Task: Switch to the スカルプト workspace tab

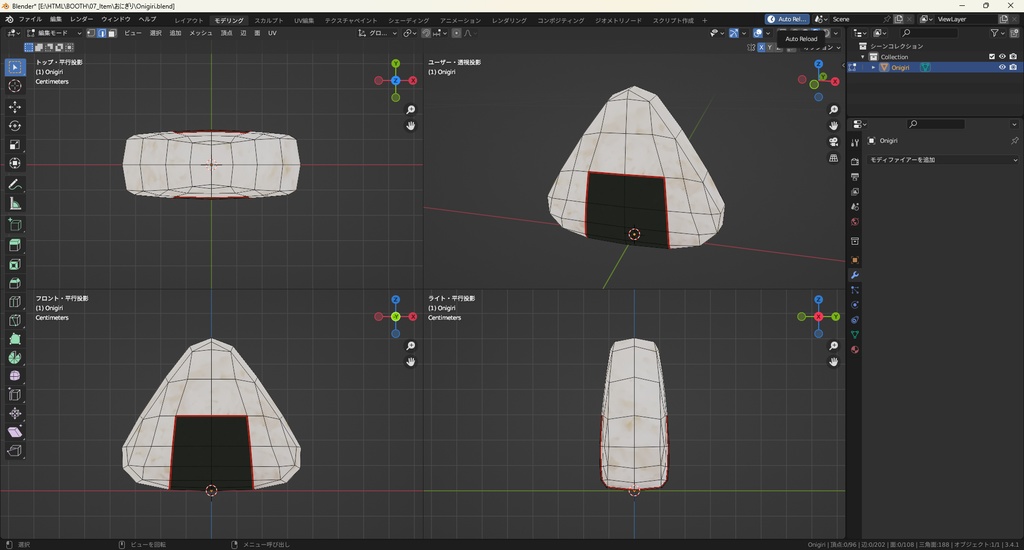Action: 268,20
